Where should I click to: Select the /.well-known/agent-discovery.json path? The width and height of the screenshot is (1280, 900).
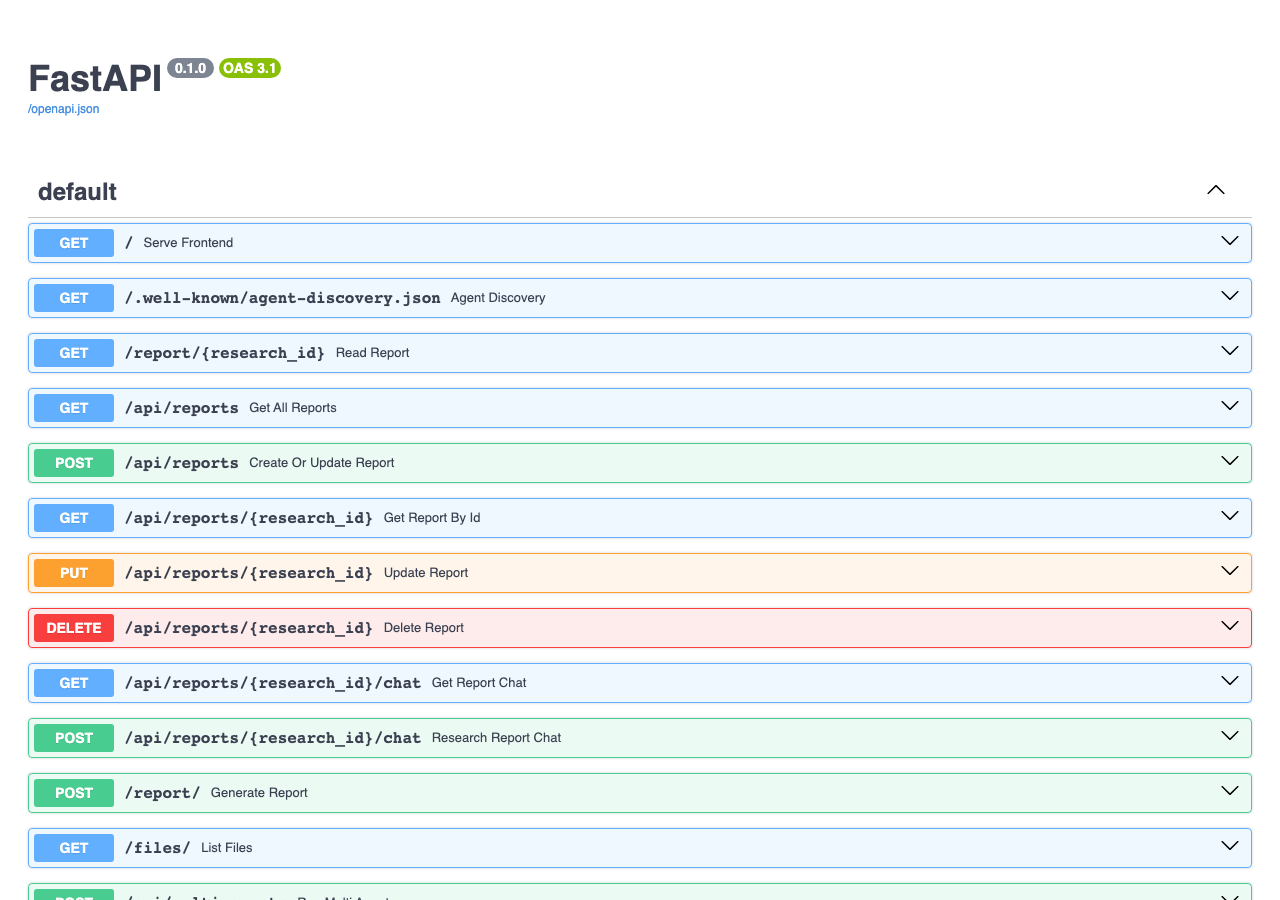pyautogui.click(x=282, y=298)
